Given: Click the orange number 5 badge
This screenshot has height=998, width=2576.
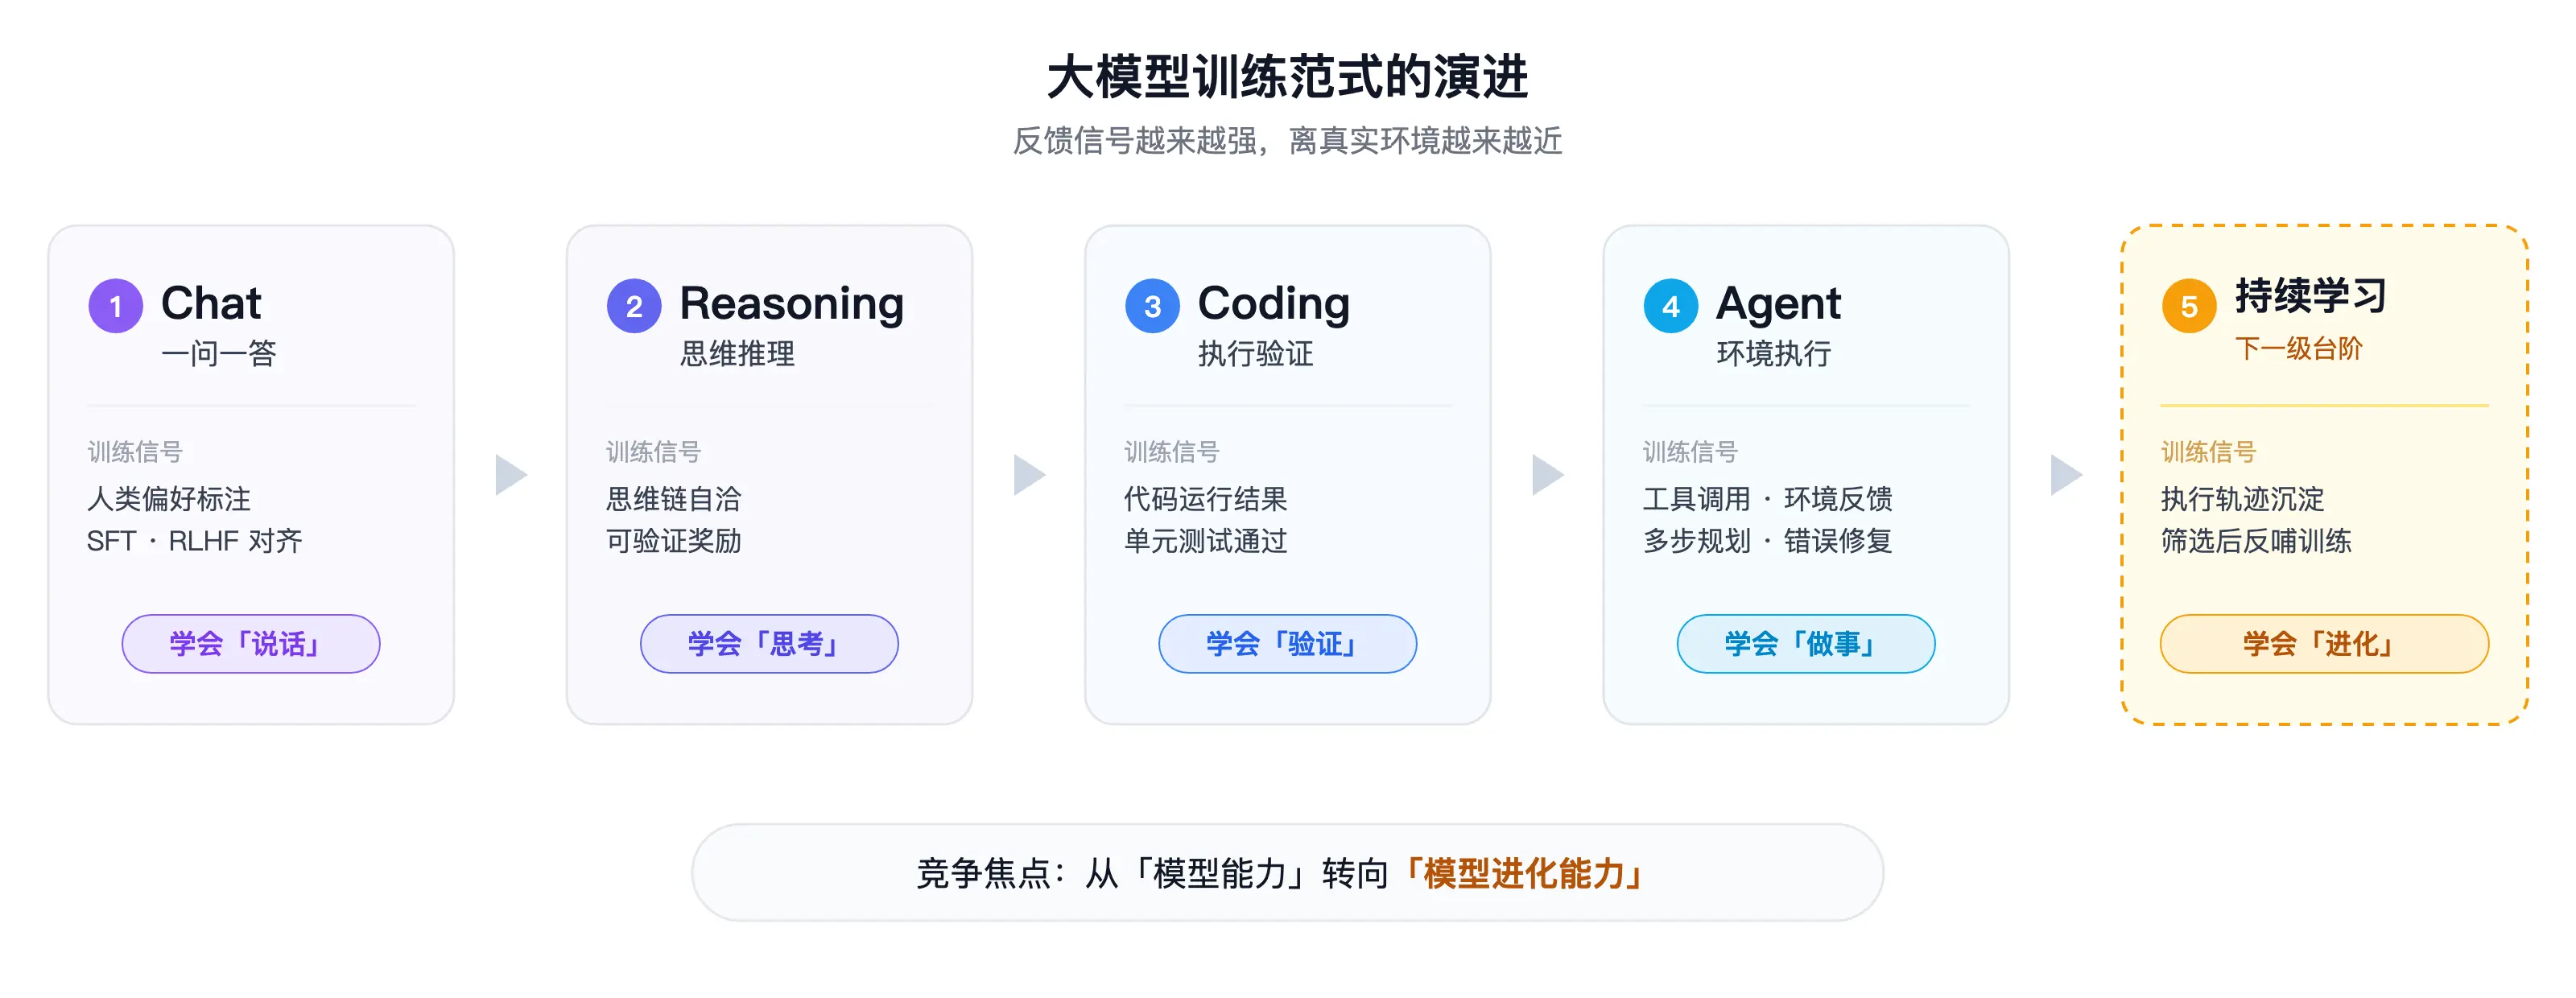Looking at the screenshot, I should [x=2189, y=306].
